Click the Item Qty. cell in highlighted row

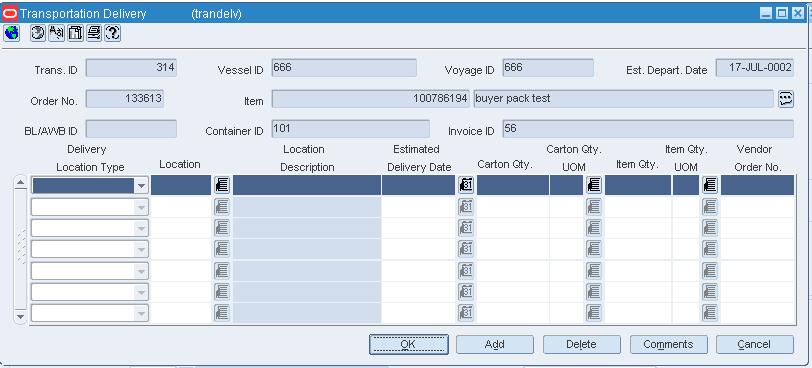pos(638,185)
